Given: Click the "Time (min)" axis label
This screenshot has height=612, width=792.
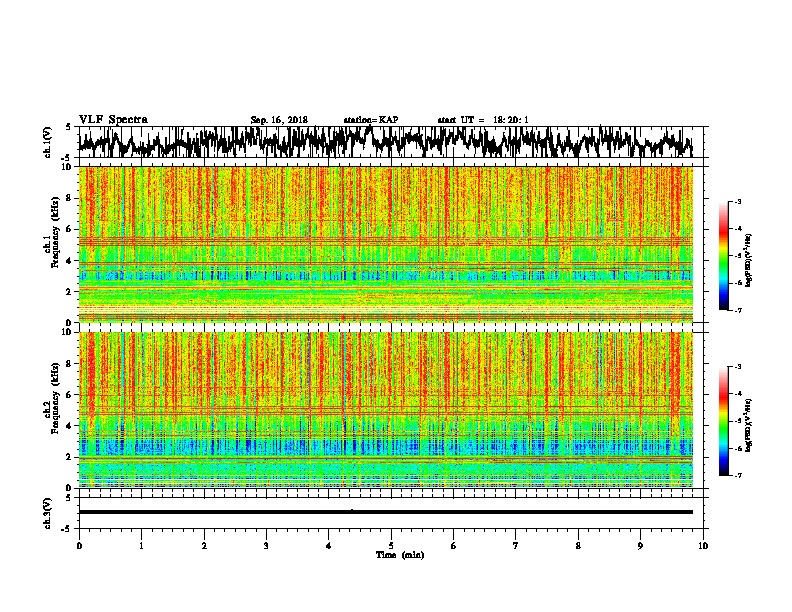Looking at the screenshot, I should [x=400, y=555].
